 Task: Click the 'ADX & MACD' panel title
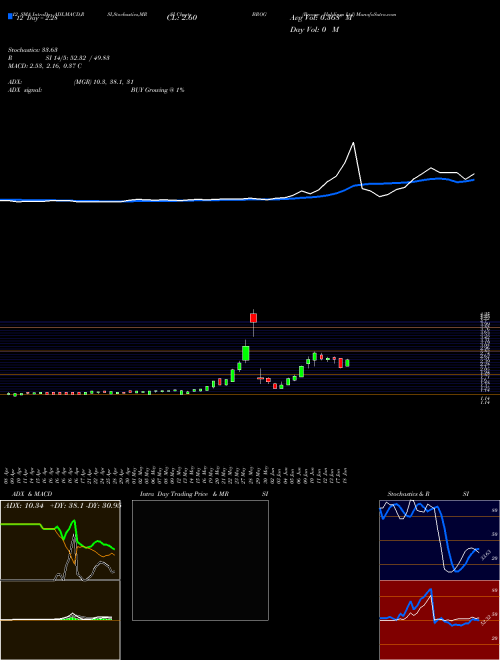pos(32,494)
